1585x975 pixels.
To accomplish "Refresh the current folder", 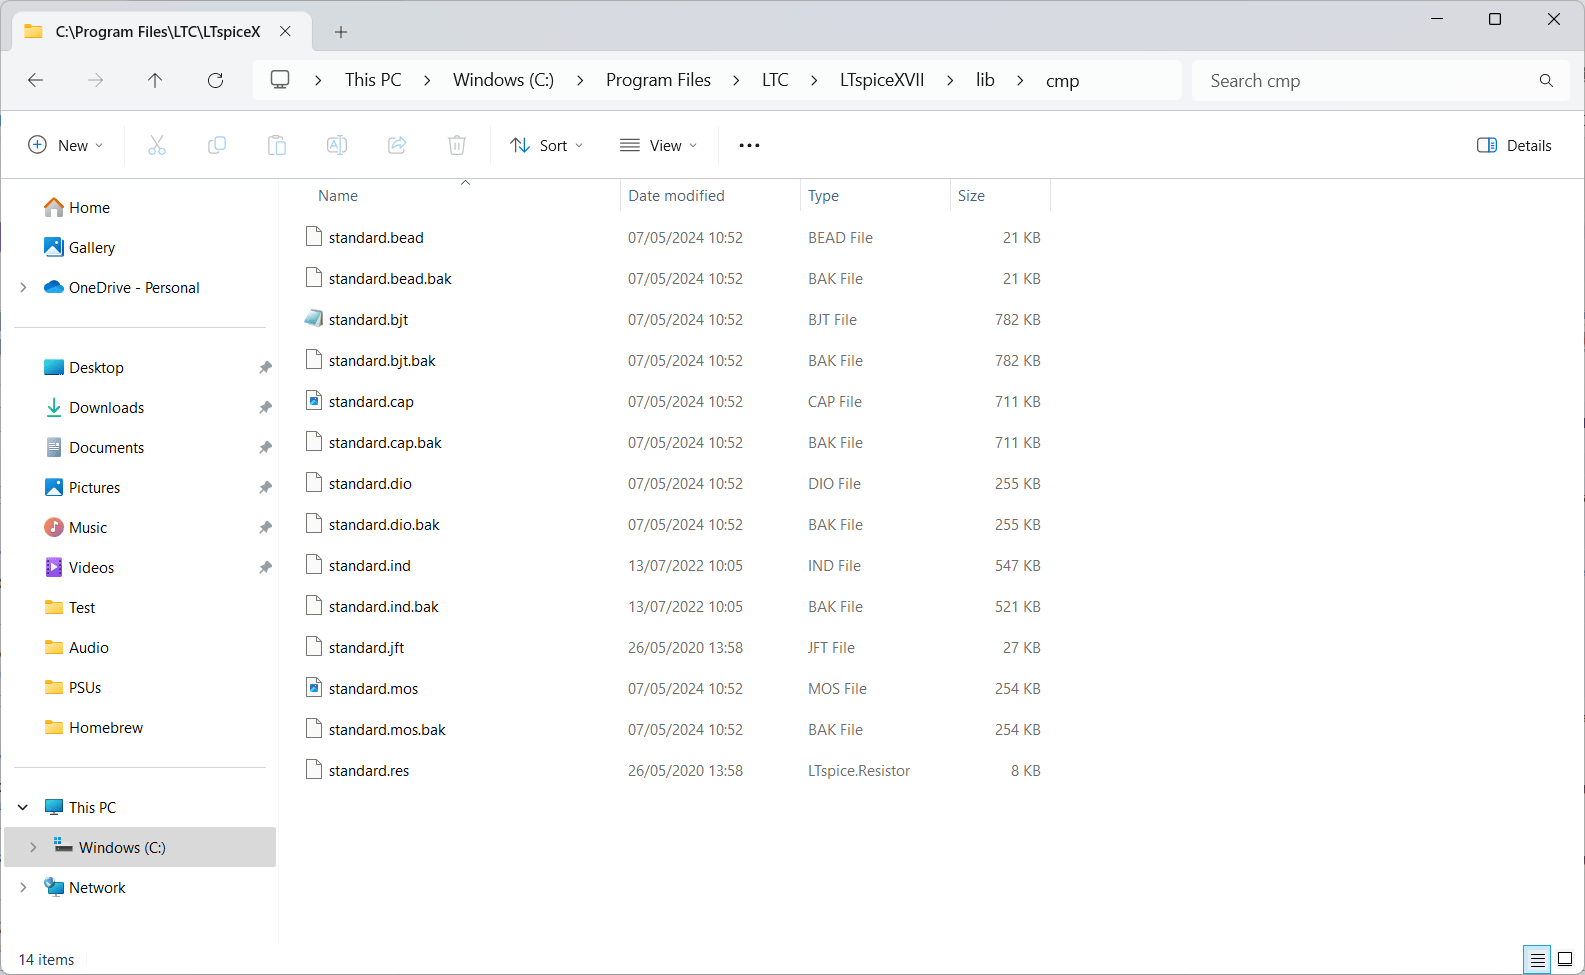I will click(x=215, y=80).
